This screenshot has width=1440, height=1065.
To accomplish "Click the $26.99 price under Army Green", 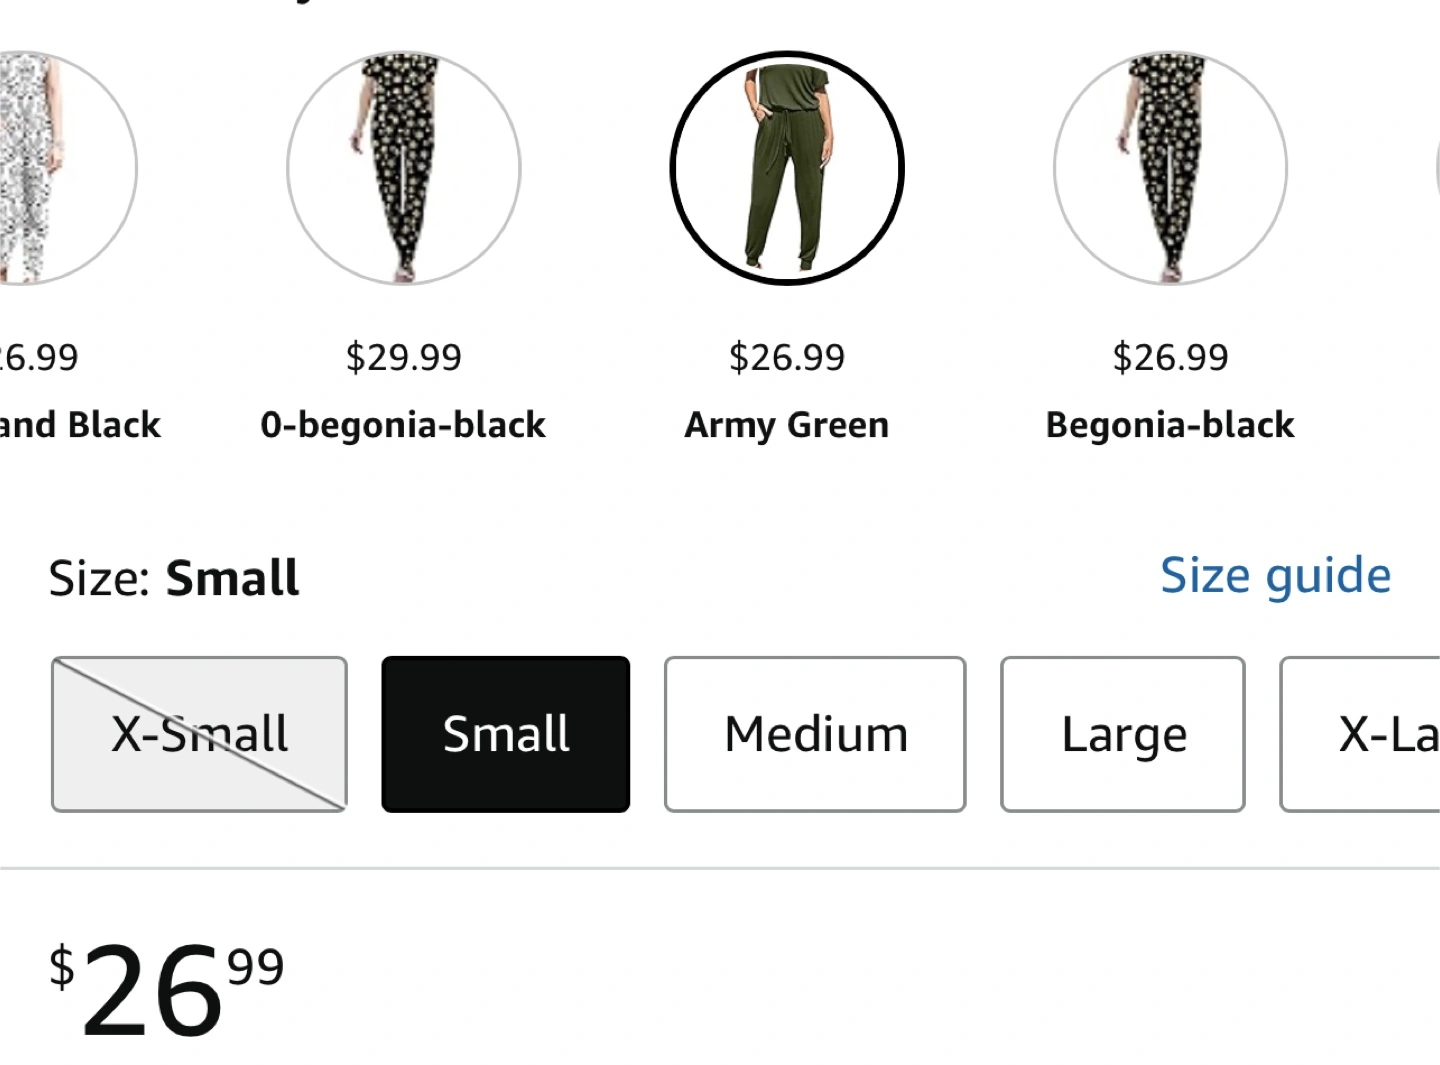I will pyautogui.click(x=787, y=357).
